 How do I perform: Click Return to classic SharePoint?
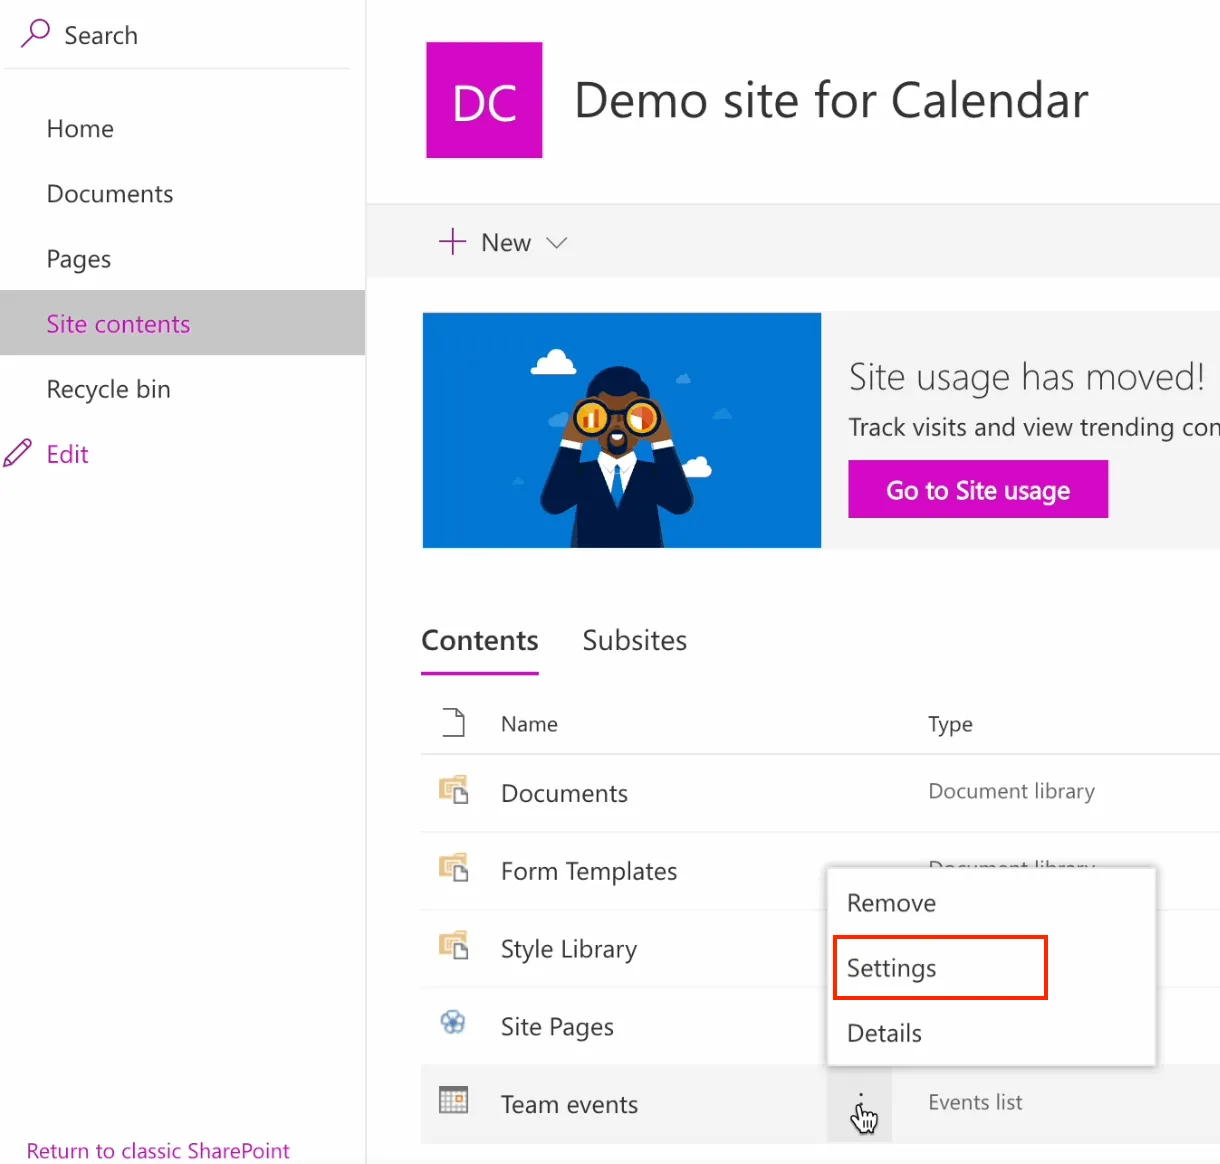(x=158, y=1151)
